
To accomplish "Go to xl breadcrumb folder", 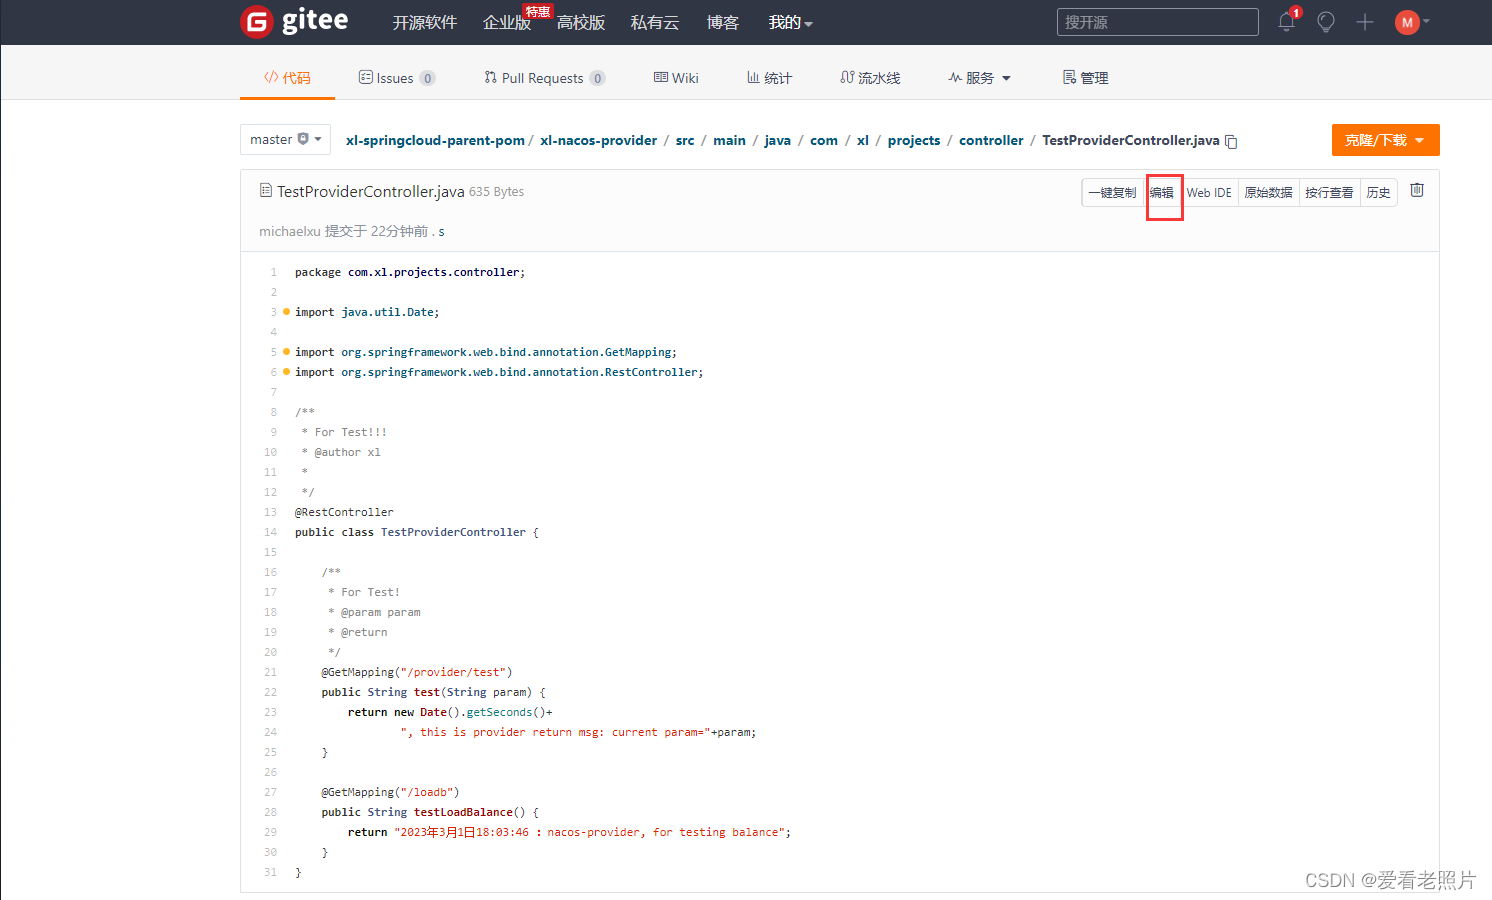I will pyautogui.click(x=863, y=140).
